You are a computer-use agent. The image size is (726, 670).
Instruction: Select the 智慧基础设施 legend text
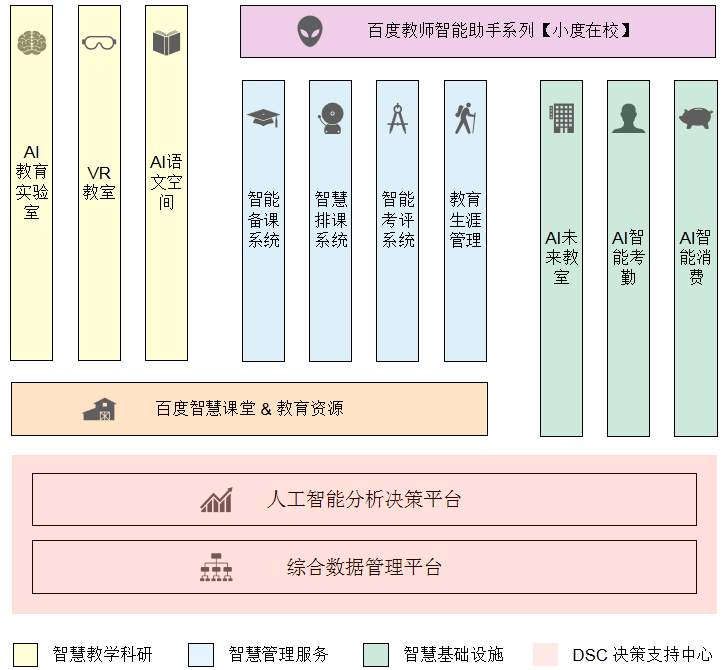pyautogui.click(x=453, y=654)
